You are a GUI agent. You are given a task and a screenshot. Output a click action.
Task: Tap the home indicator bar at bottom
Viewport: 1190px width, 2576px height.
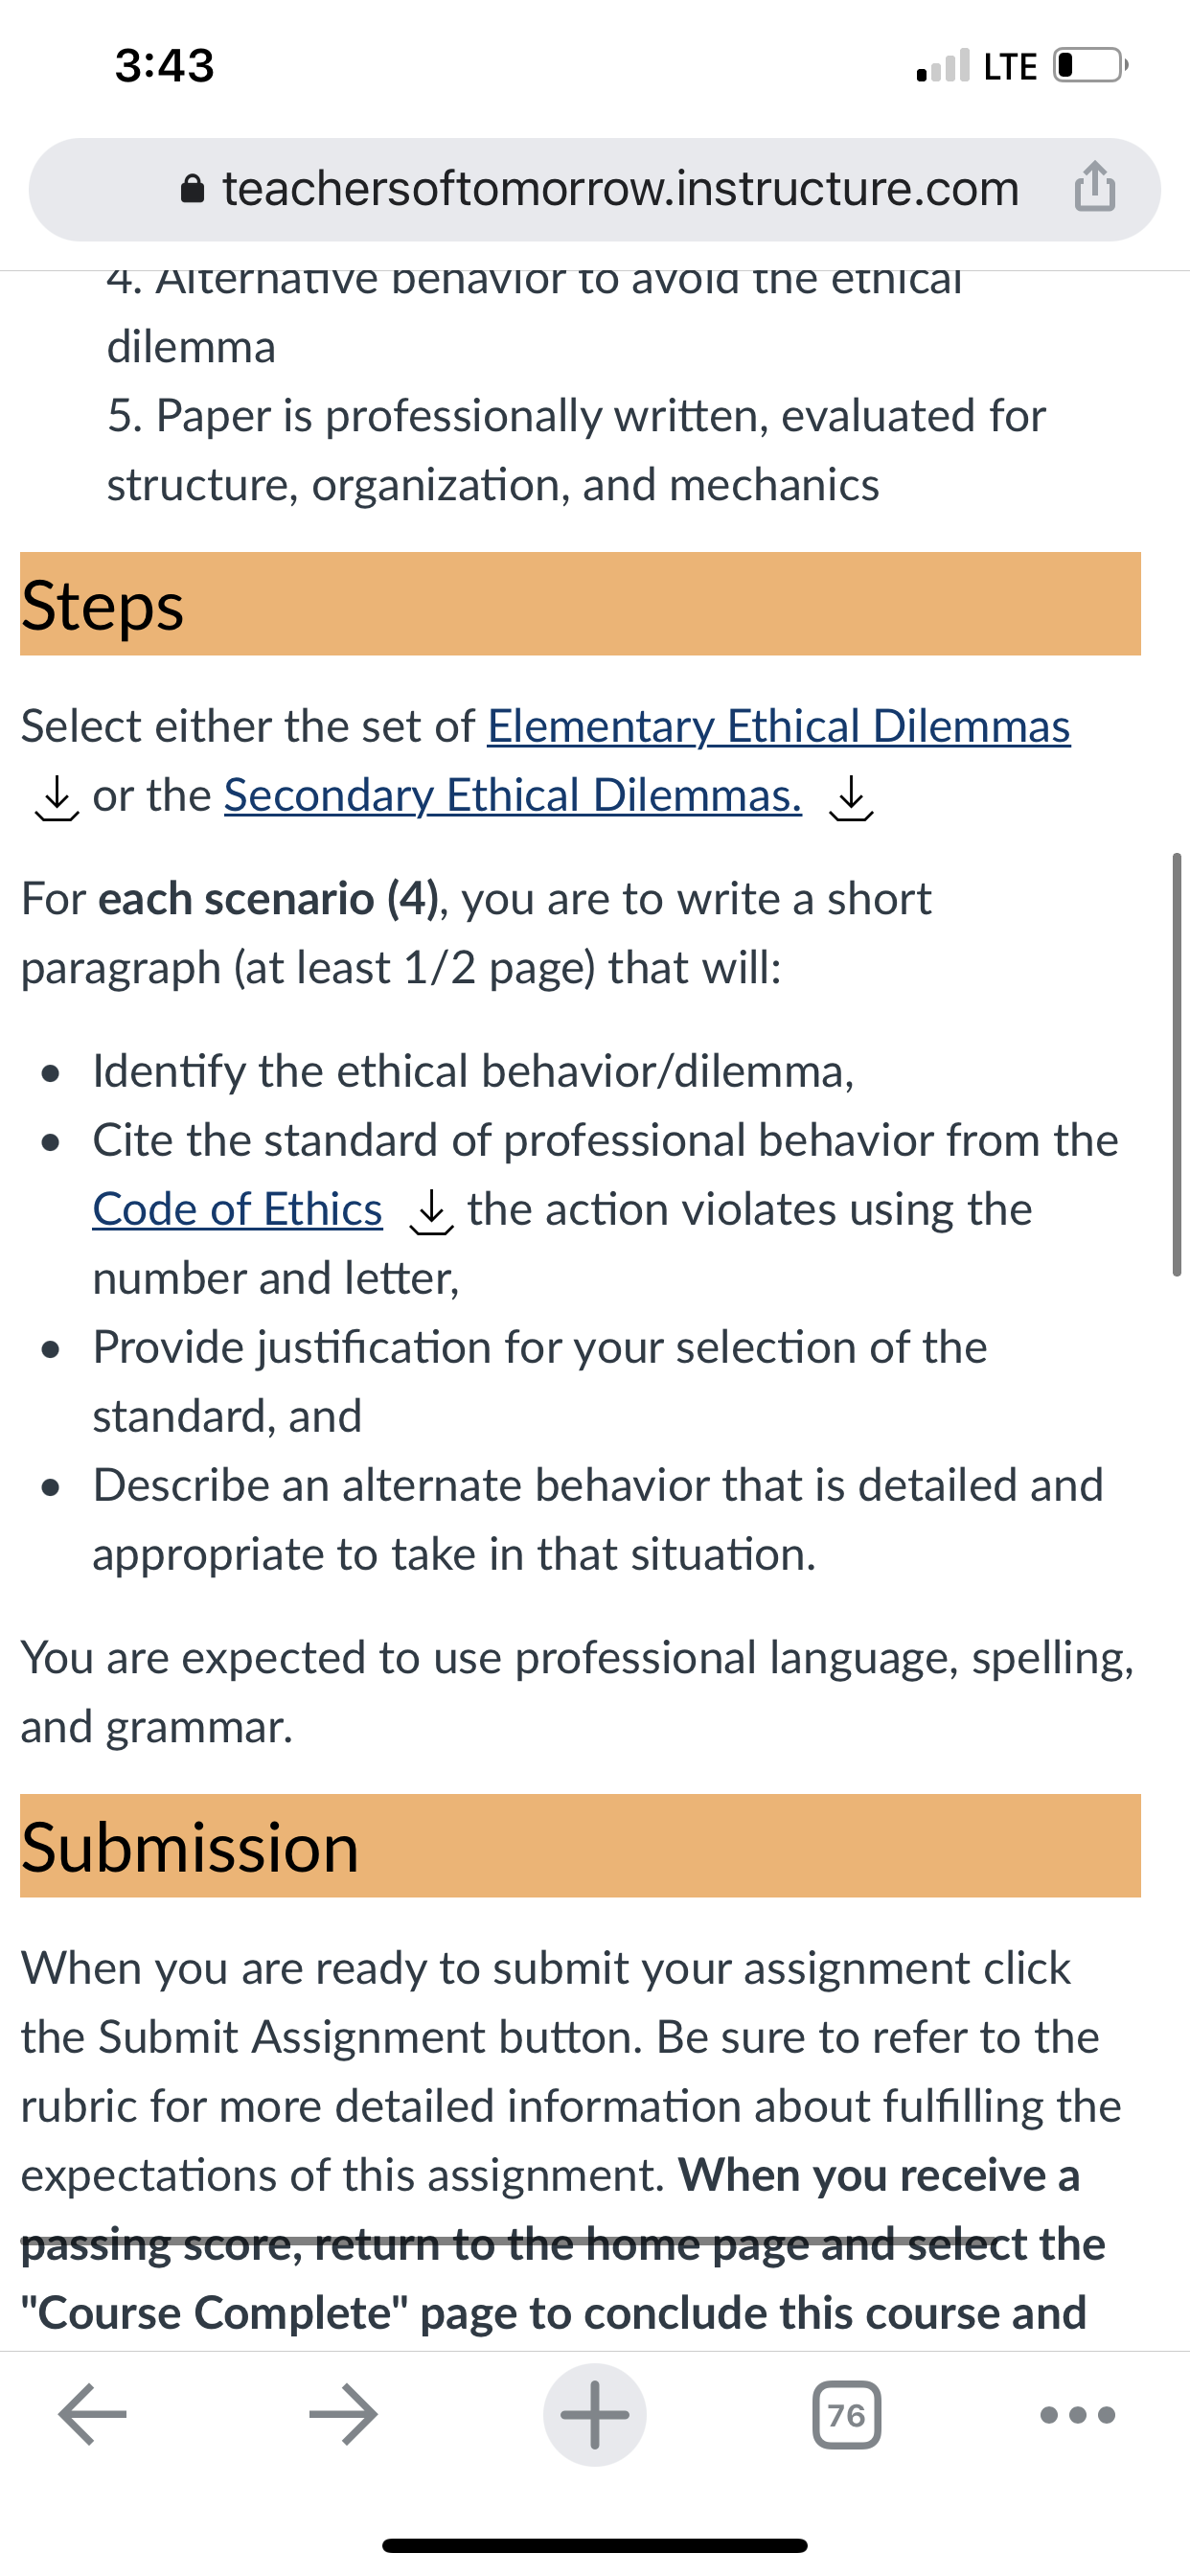pyautogui.click(x=595, y=2545)
